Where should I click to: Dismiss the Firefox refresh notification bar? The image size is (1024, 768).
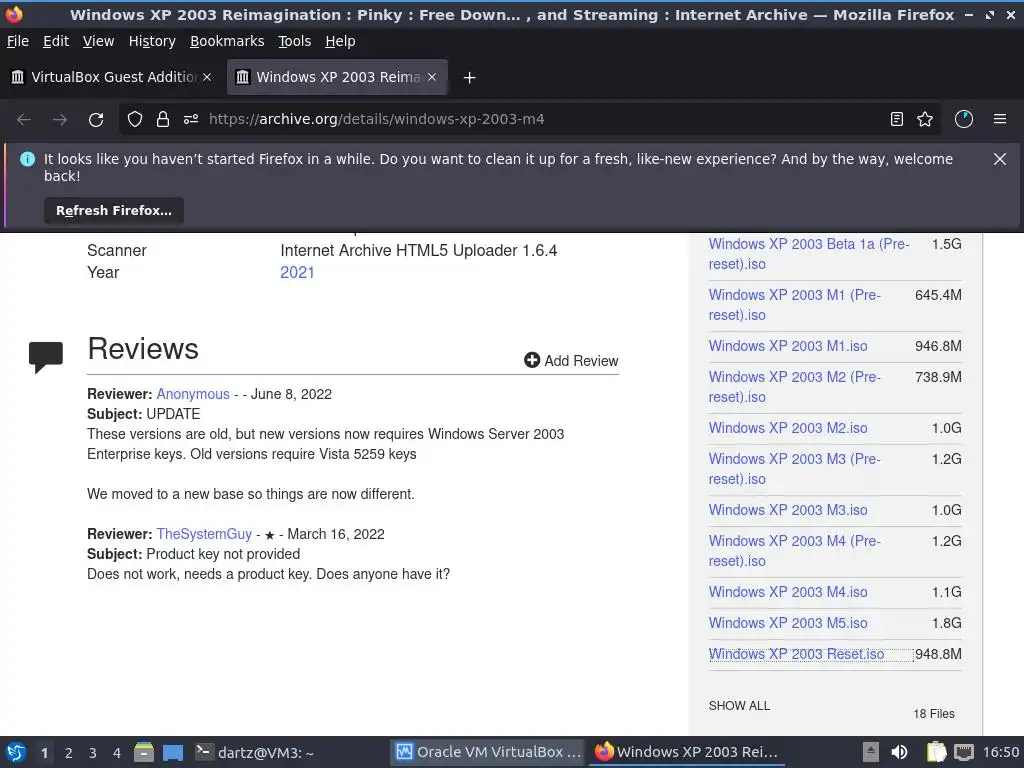1000,159
